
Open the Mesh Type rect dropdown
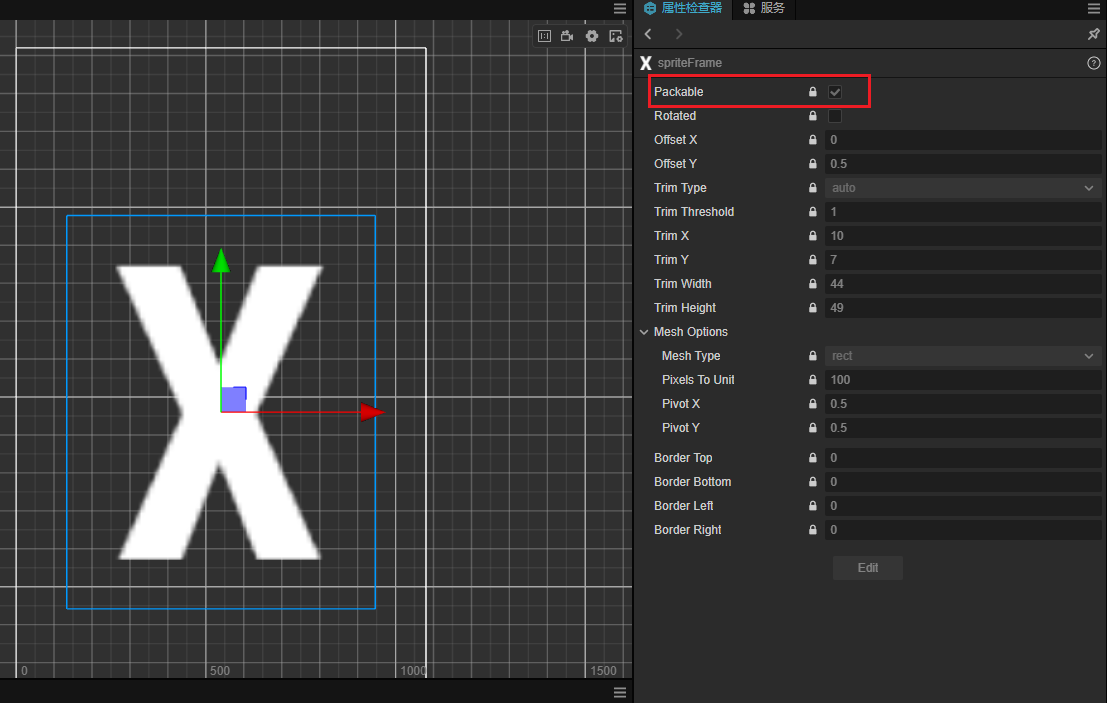pos(963,356)
